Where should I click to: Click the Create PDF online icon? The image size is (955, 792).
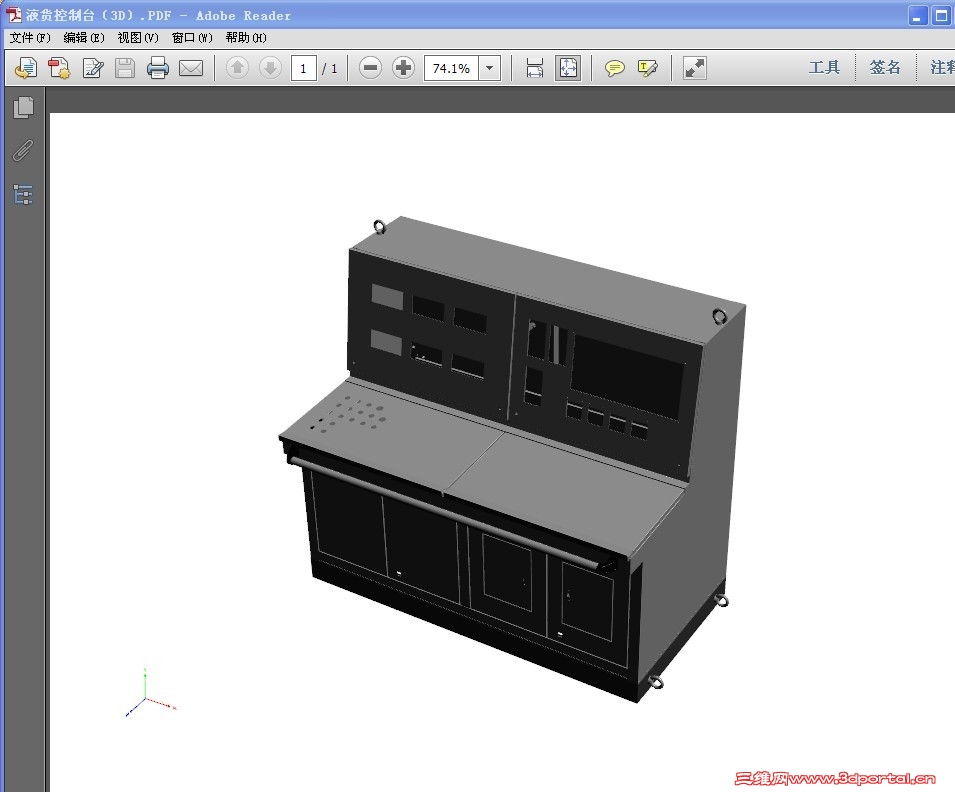tap(26, 68)
